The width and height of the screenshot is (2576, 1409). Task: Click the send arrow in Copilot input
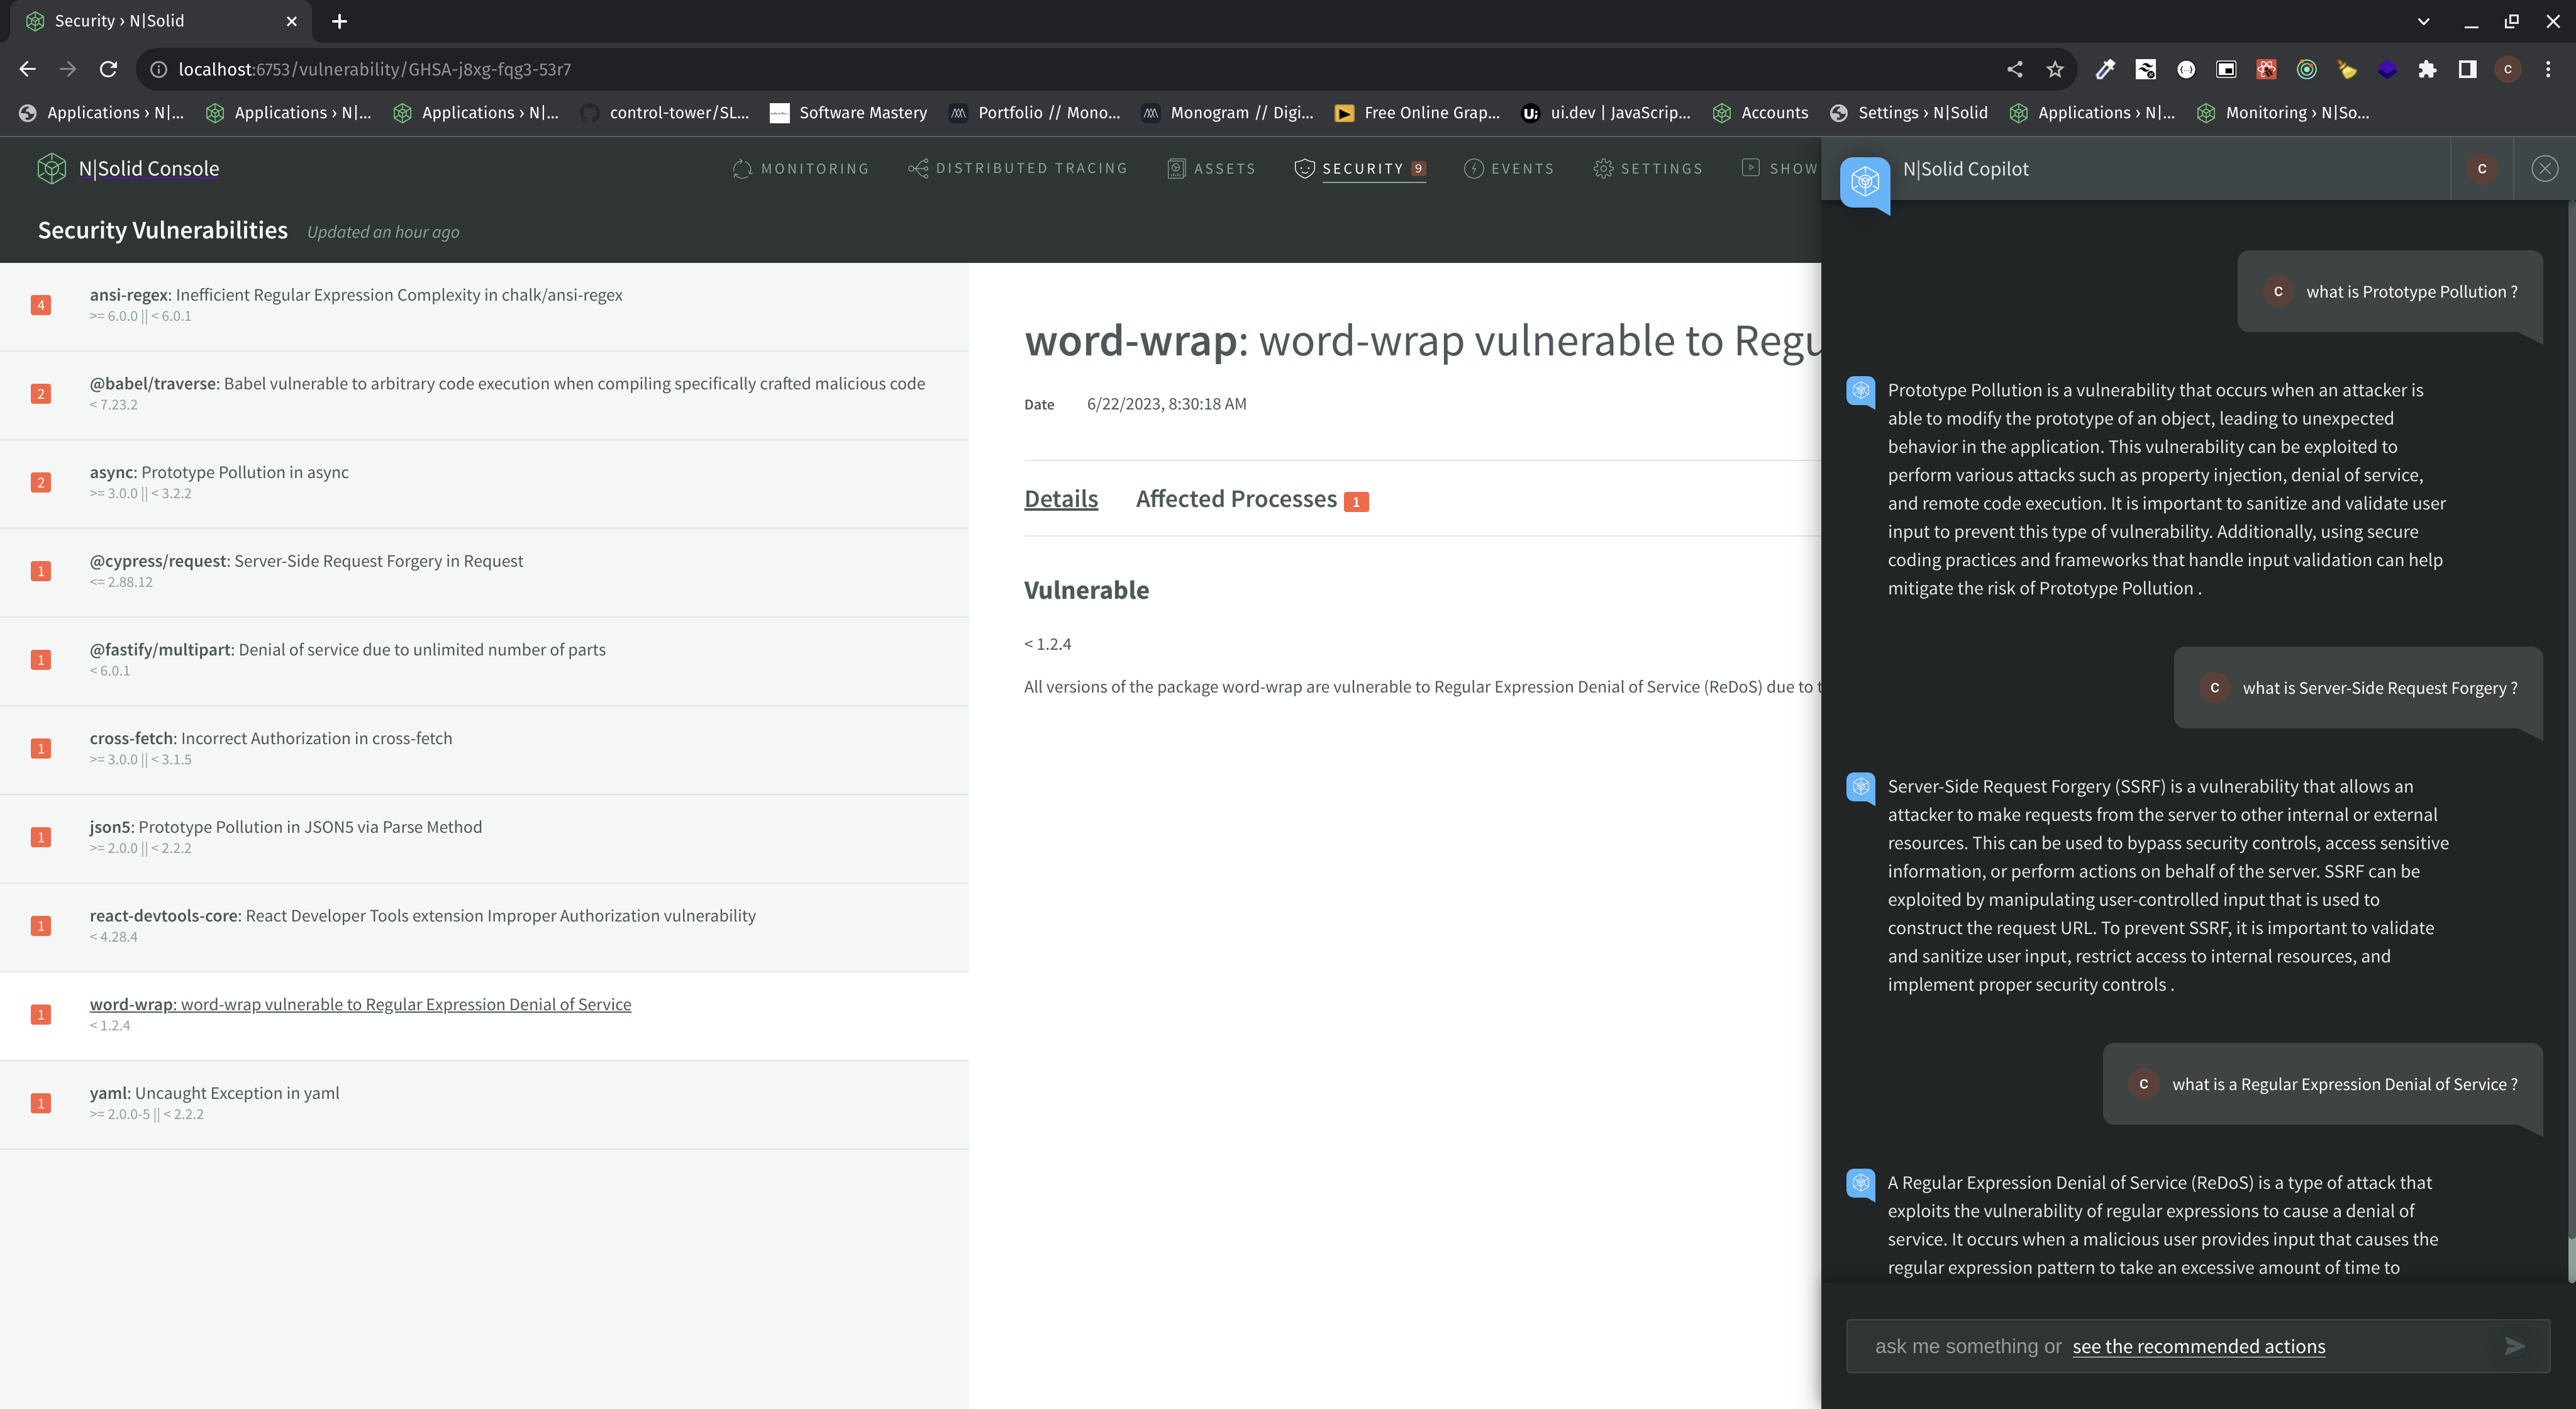click(2514, 1346)
